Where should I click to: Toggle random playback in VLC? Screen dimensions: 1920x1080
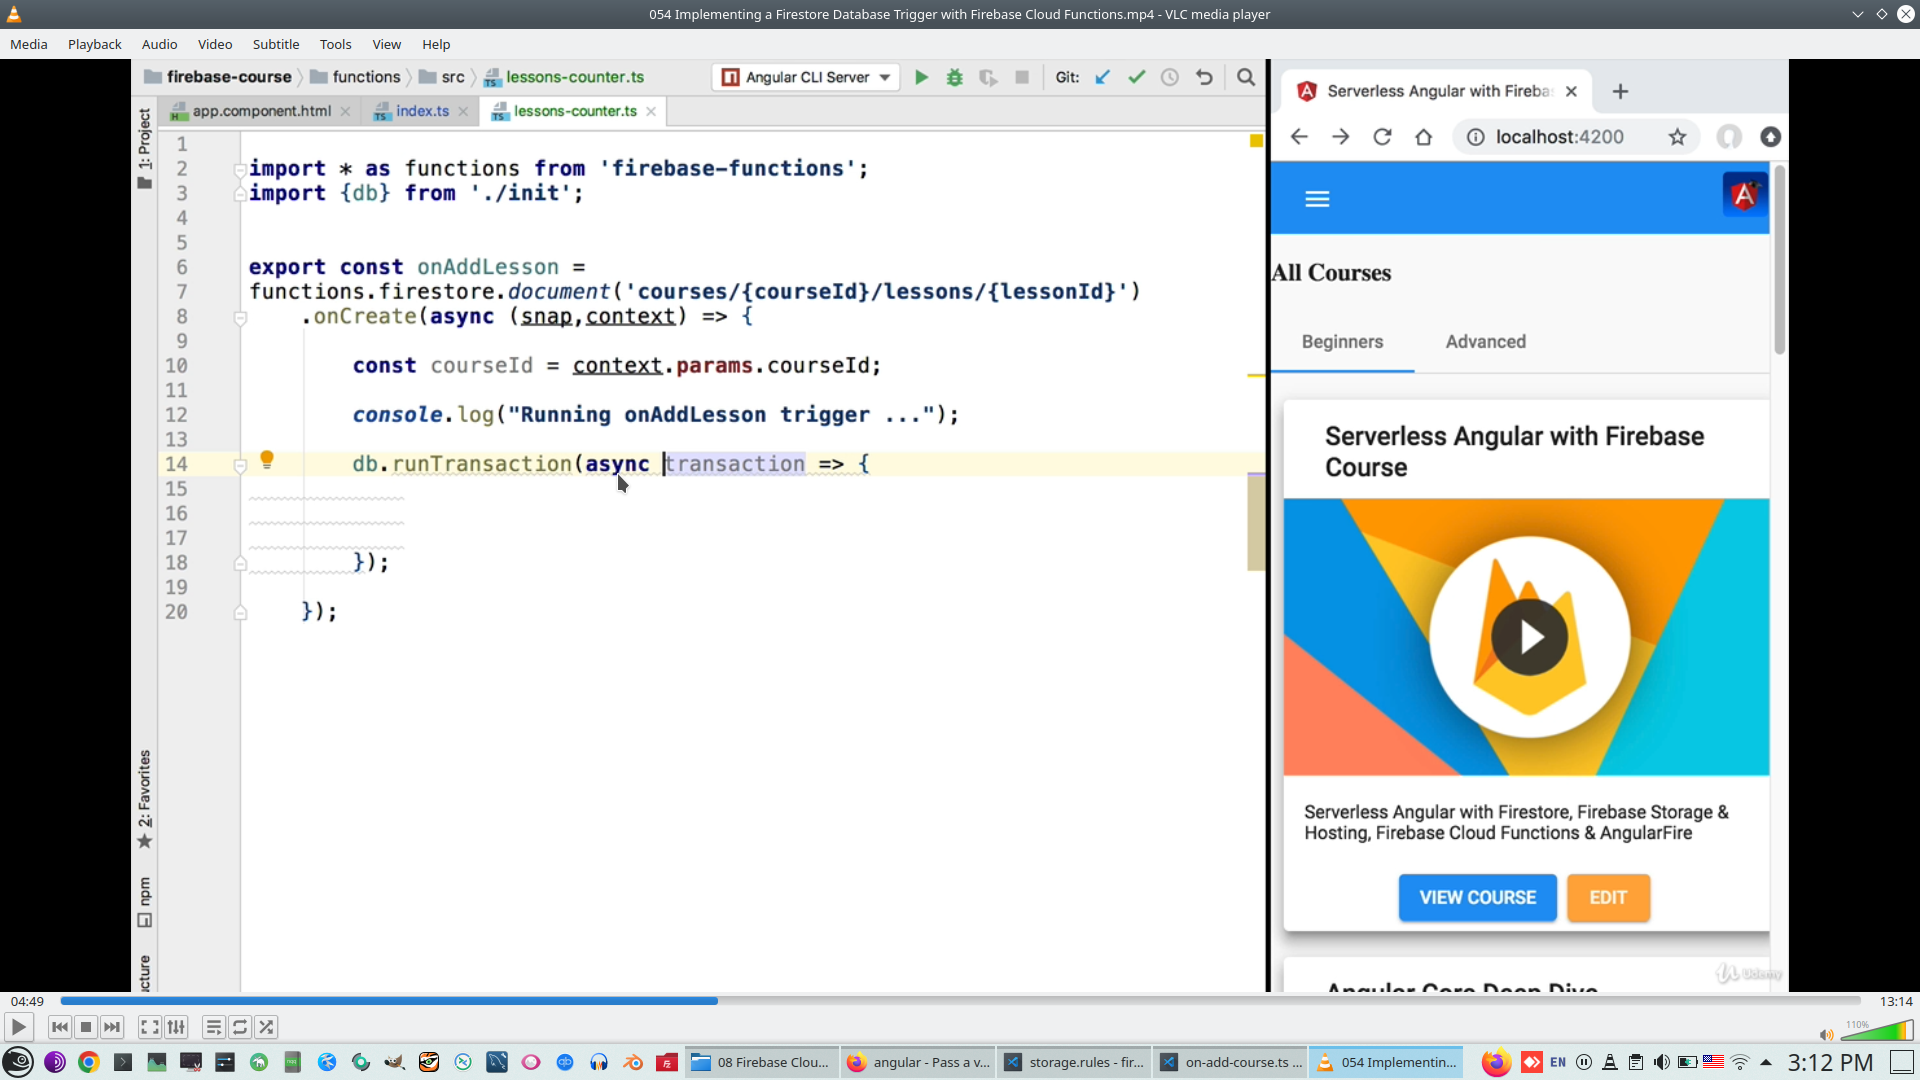[266, 1027]
